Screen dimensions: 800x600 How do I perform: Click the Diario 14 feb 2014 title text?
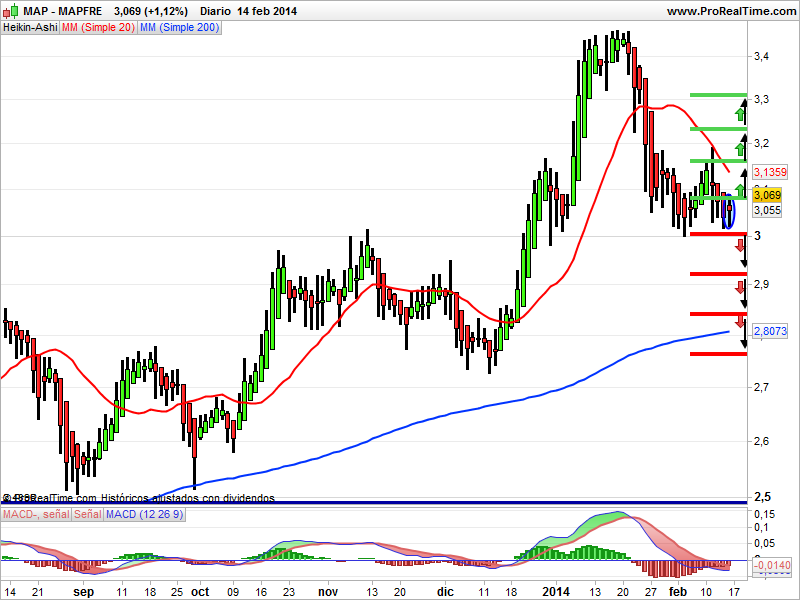tap(248, 11)
